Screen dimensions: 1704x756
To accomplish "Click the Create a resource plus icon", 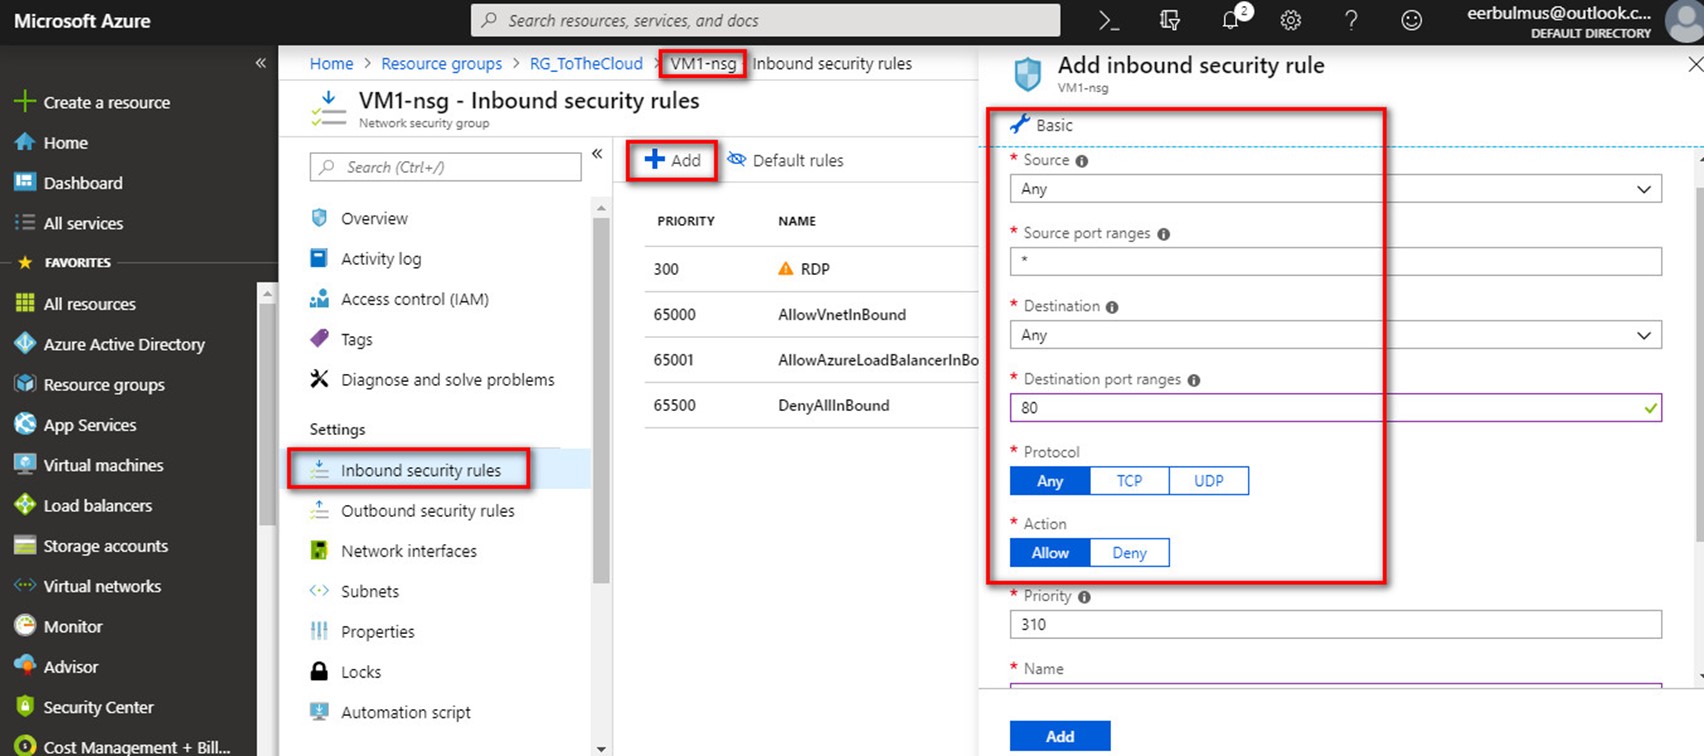I will (24, 102).
